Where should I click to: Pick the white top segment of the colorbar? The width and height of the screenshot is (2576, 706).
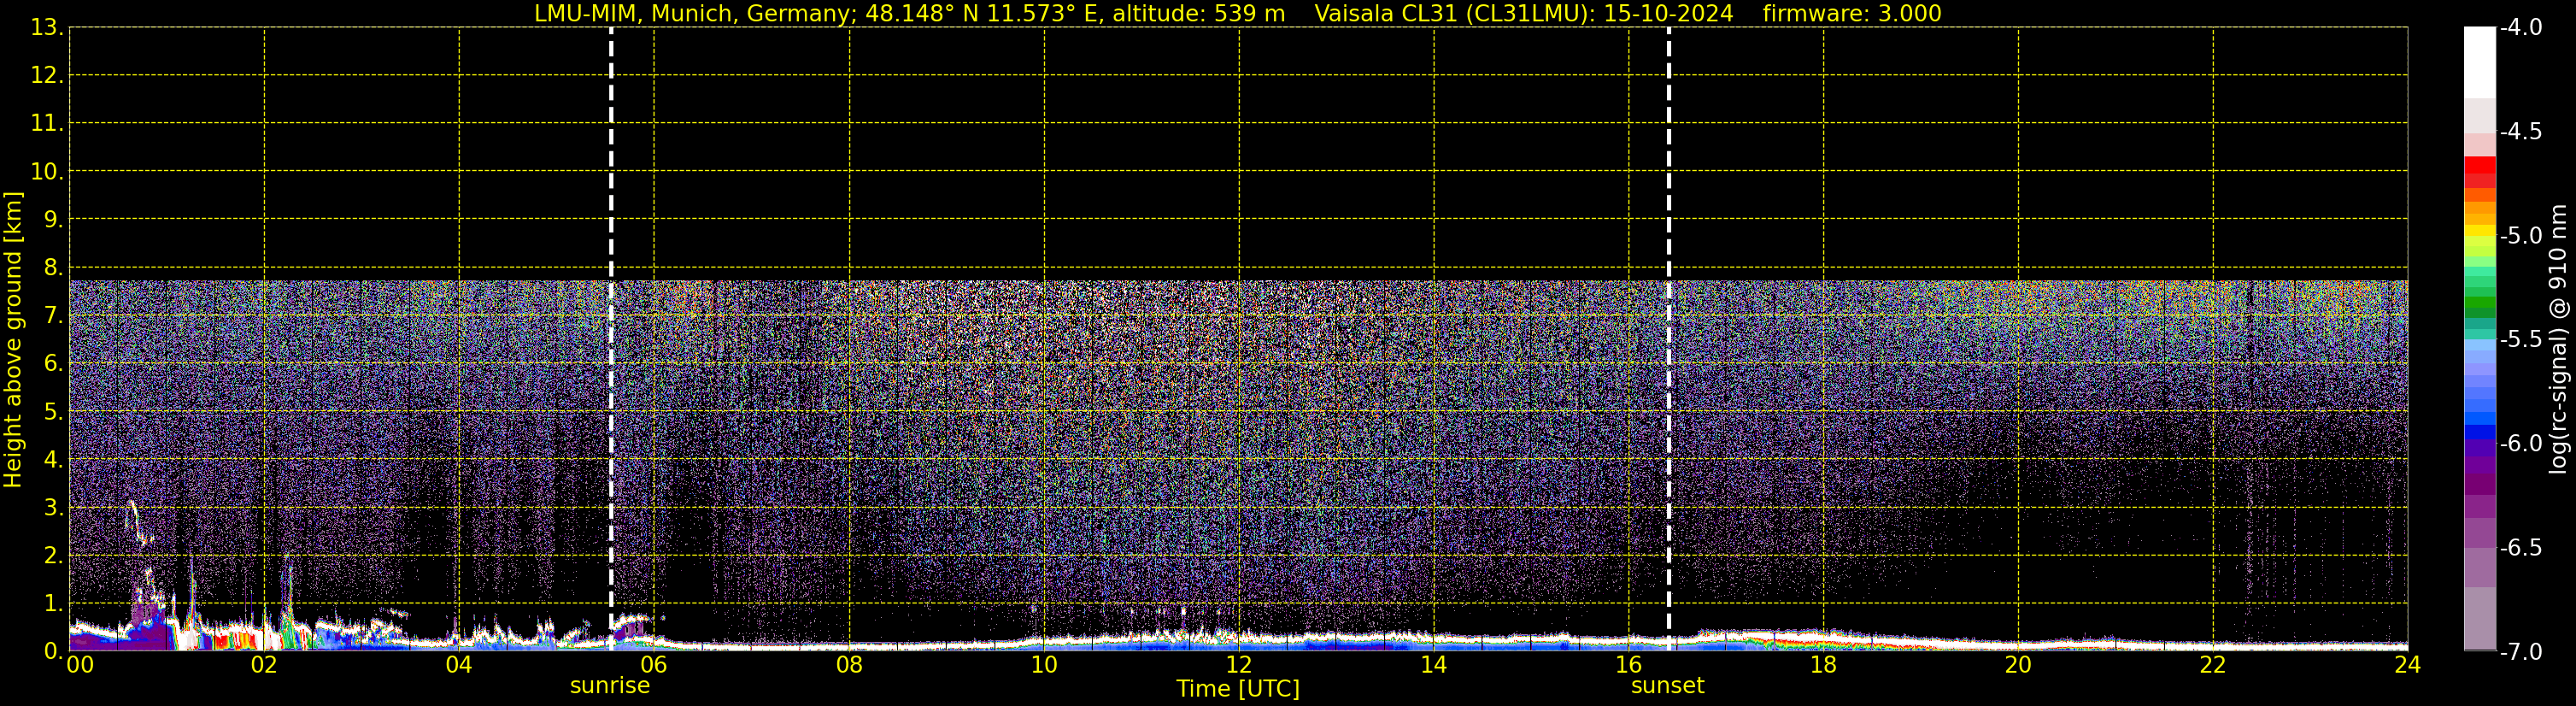(2480, 62)
